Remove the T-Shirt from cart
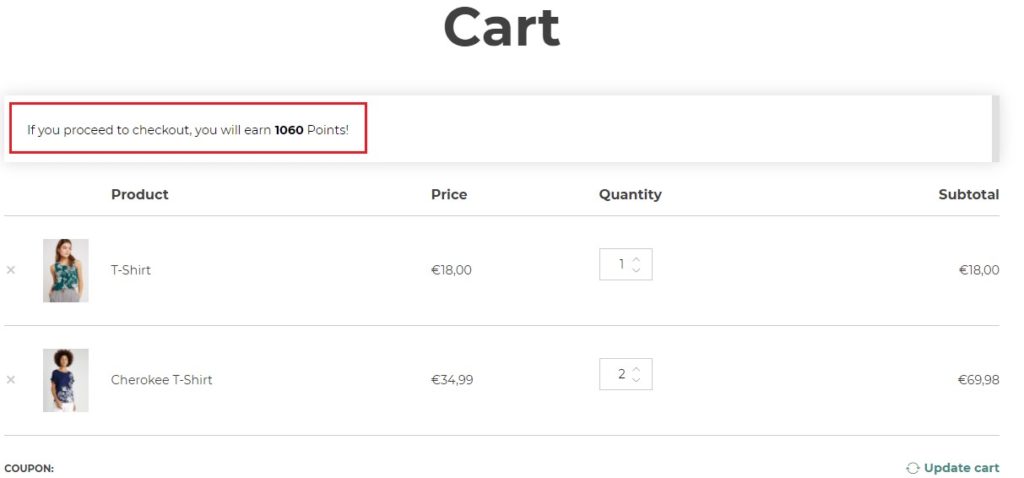Screen dimensions: 1024x478 point(10,270)
